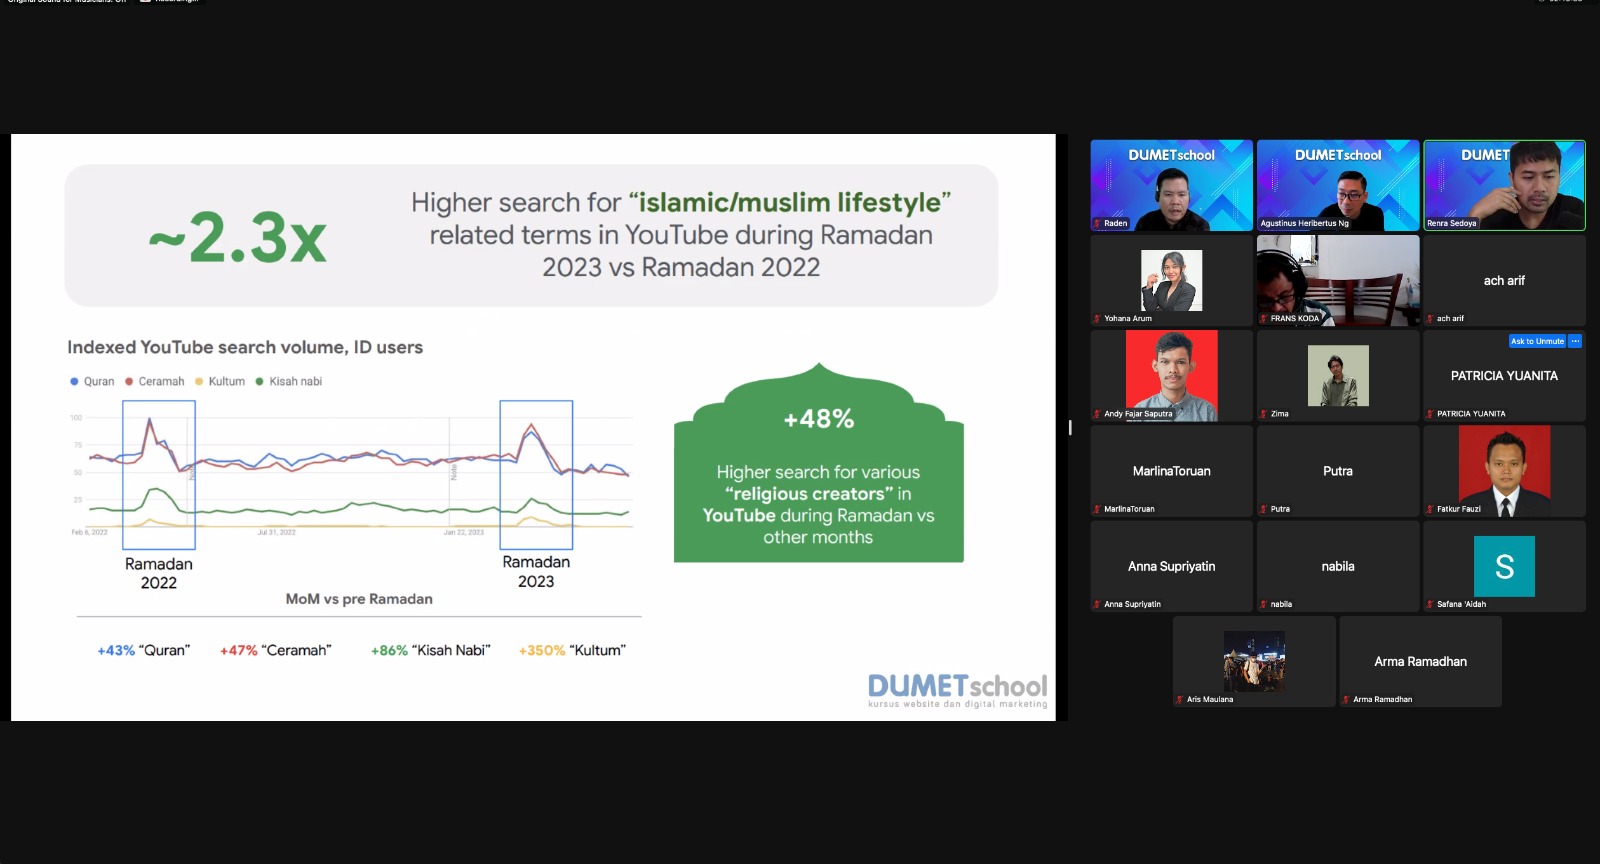1600x864 pixels.
Task: Click the muted mic icon beside the MarlinaToruan label
Action: click(1097, 509)
